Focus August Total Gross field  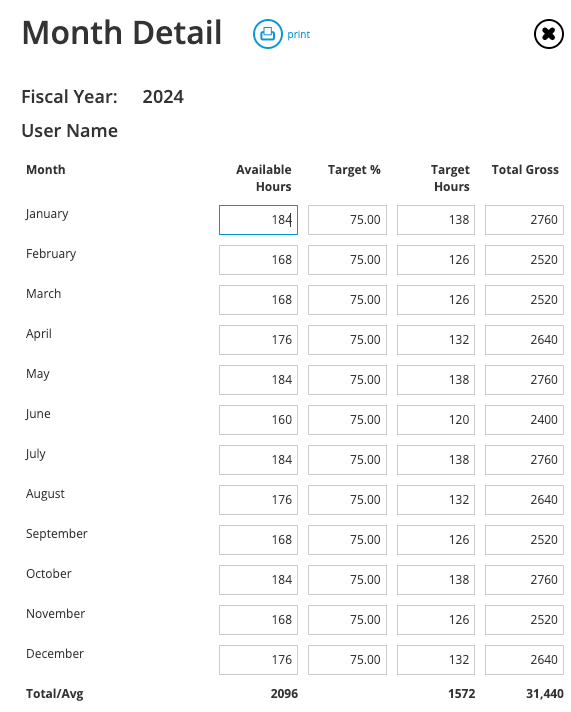coord(524,499)
